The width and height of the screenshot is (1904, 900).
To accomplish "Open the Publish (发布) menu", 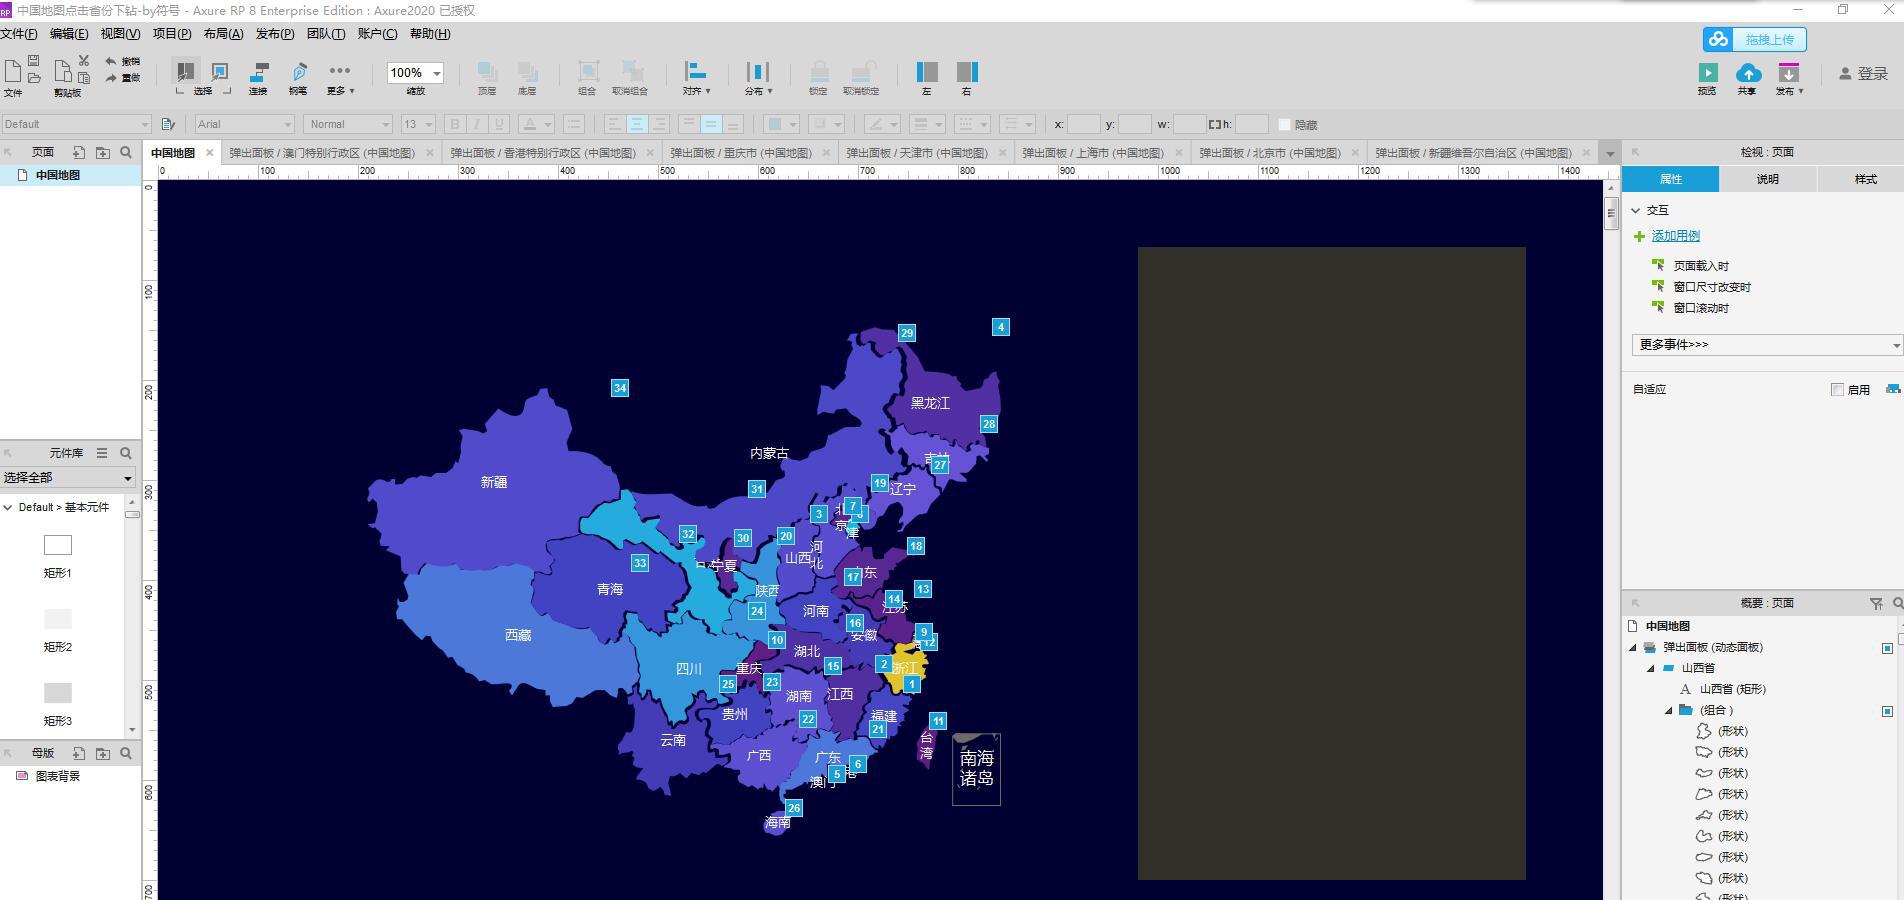I will [x=275, y=34].
